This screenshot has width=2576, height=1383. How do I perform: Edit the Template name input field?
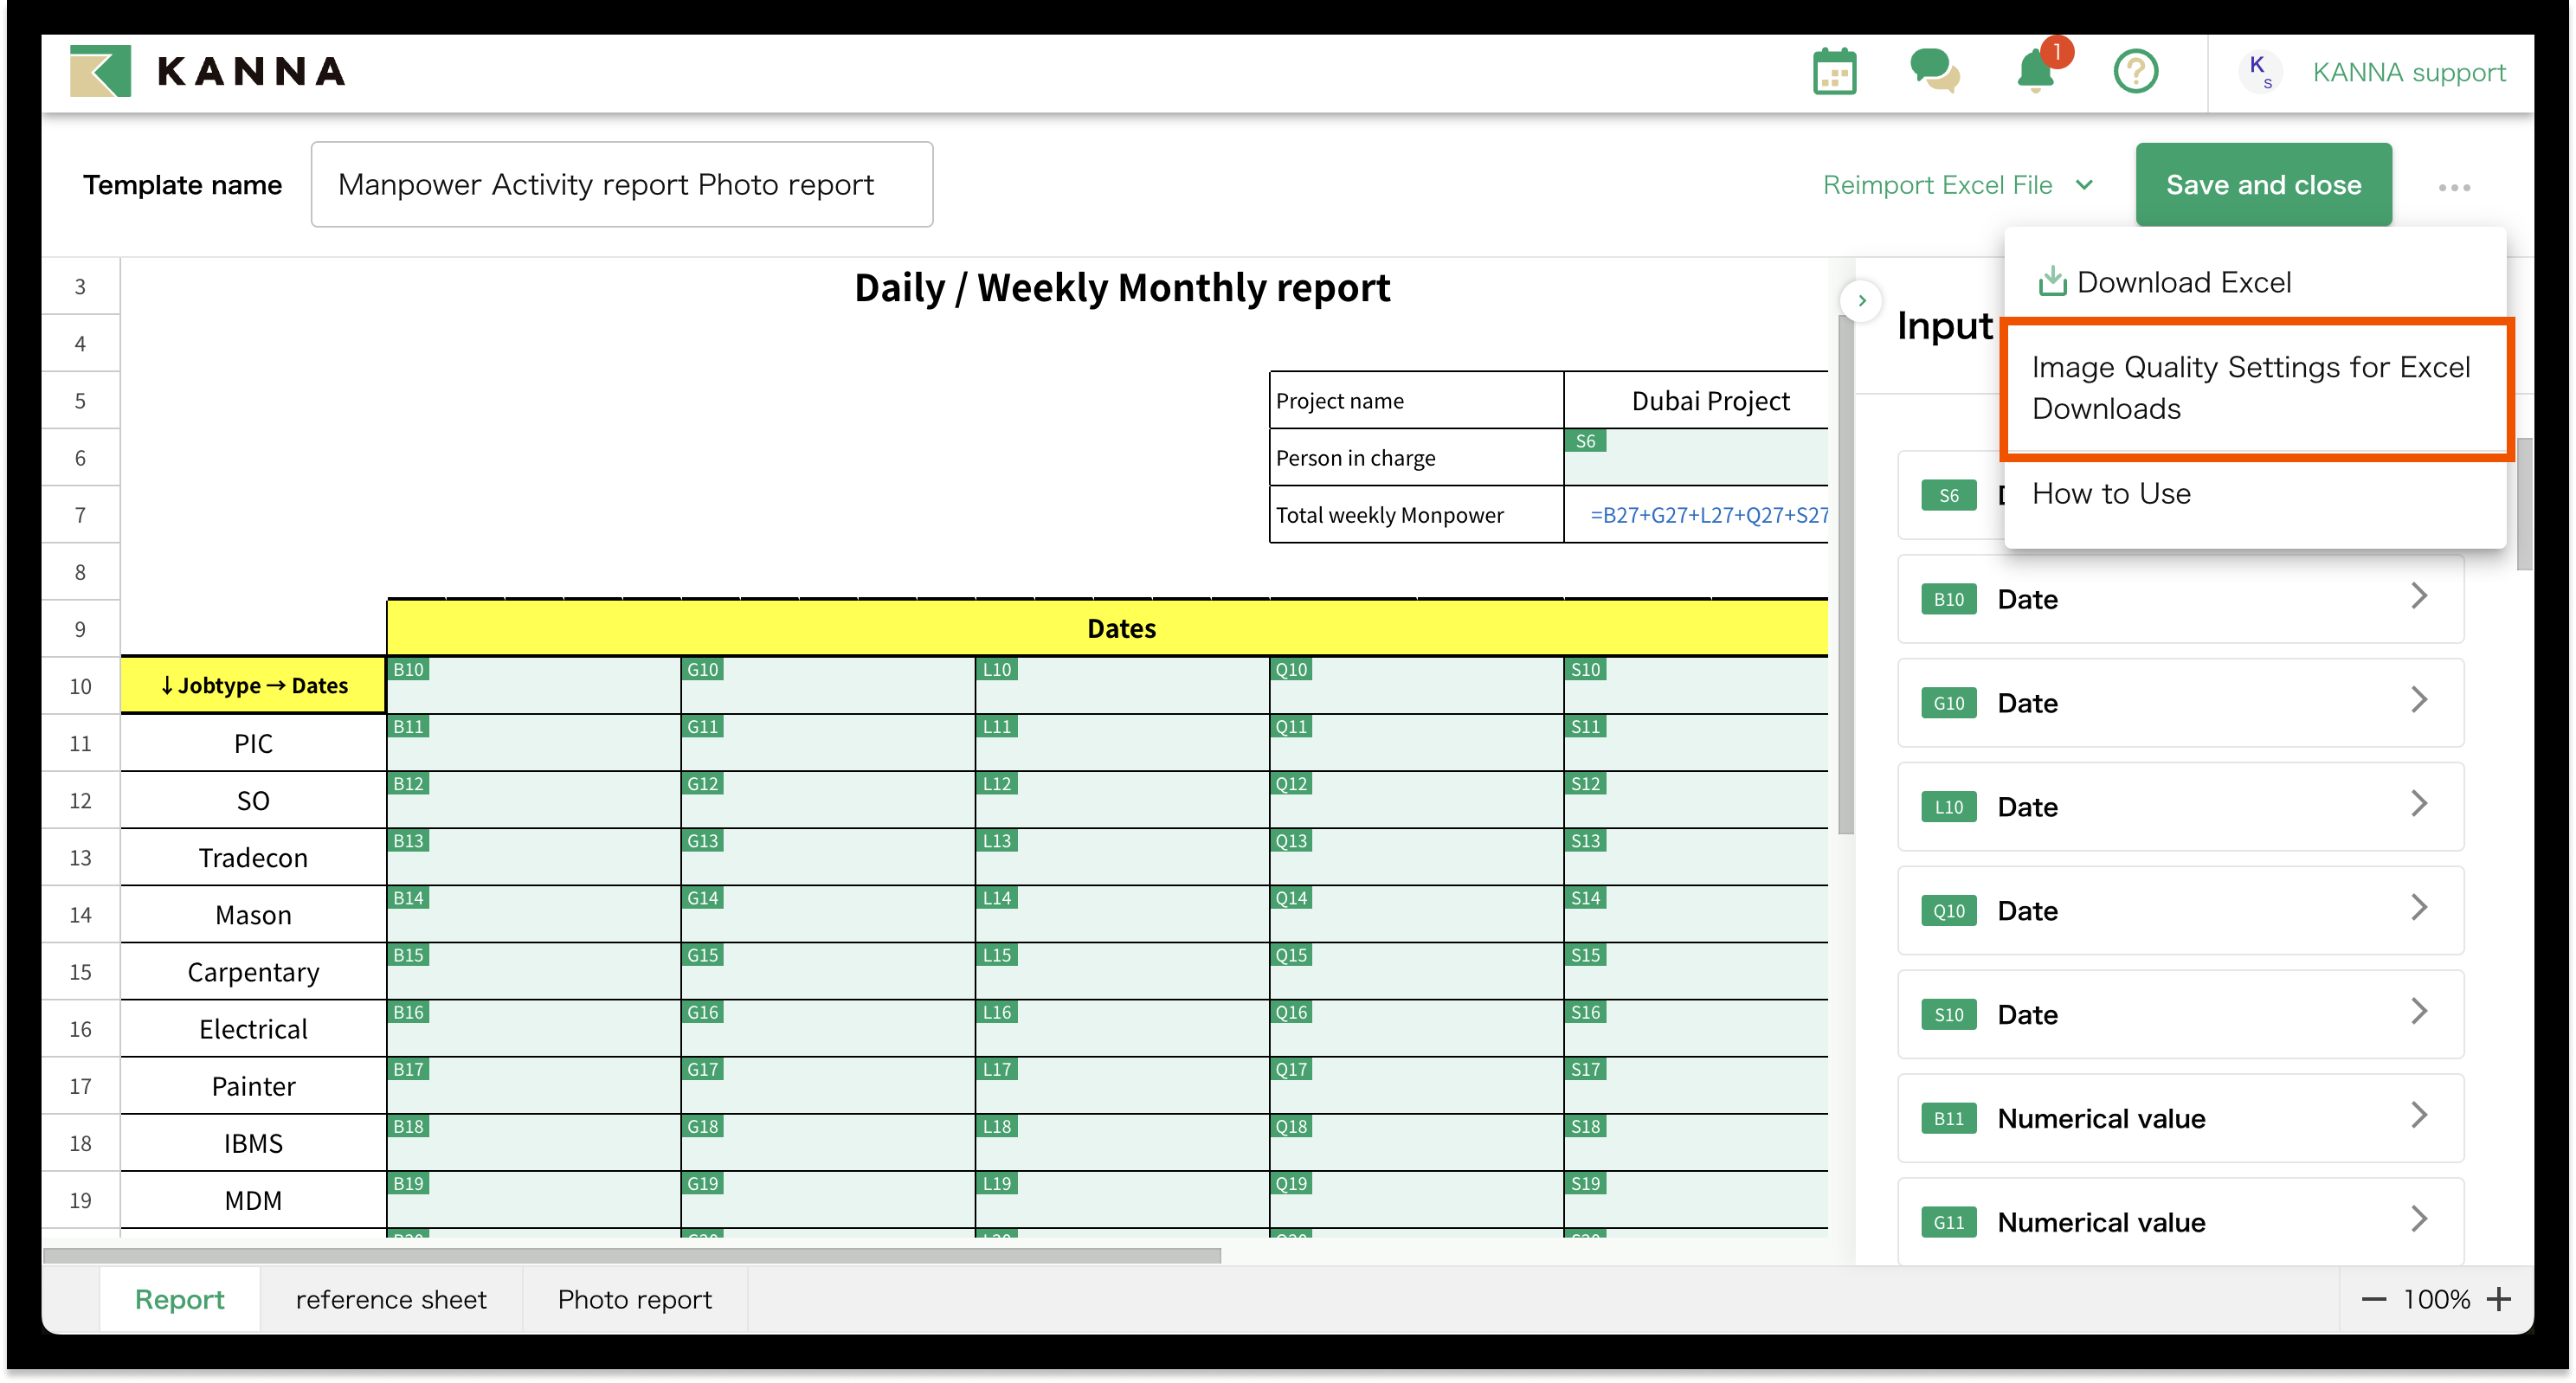pyautogui.click(x=621, y=184)
